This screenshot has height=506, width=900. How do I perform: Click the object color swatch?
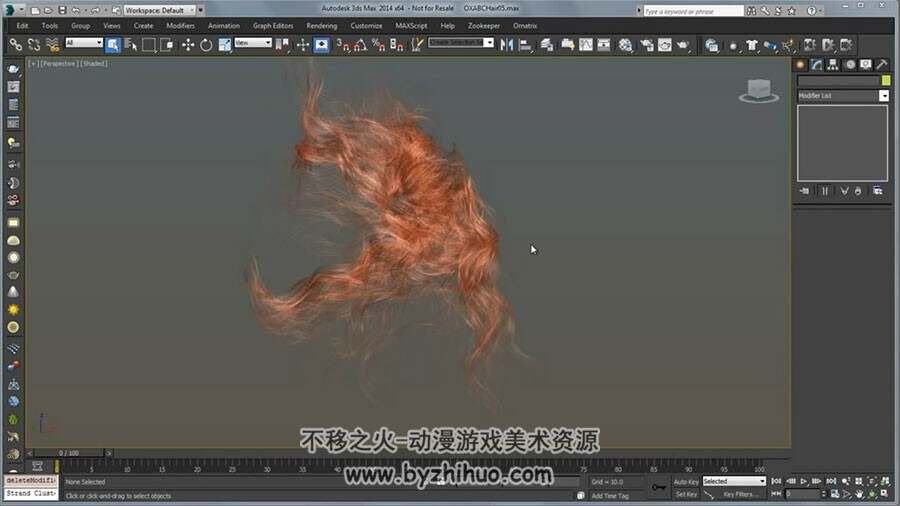[886, 81]
